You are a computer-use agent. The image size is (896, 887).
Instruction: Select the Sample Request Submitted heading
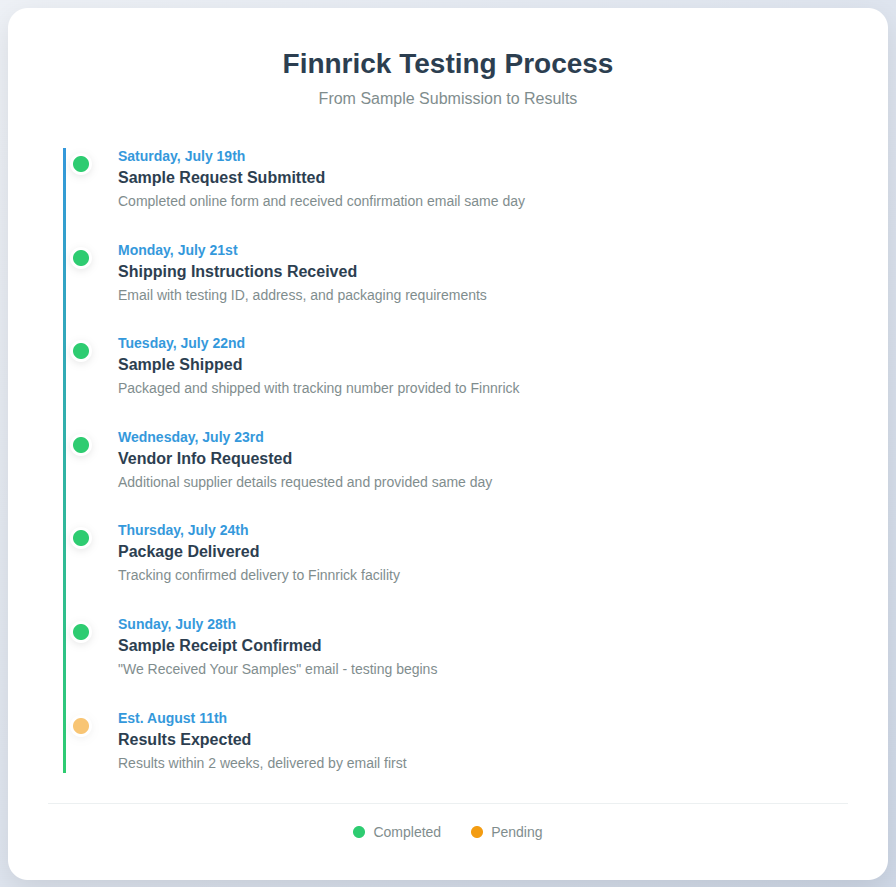click(221, 178)
